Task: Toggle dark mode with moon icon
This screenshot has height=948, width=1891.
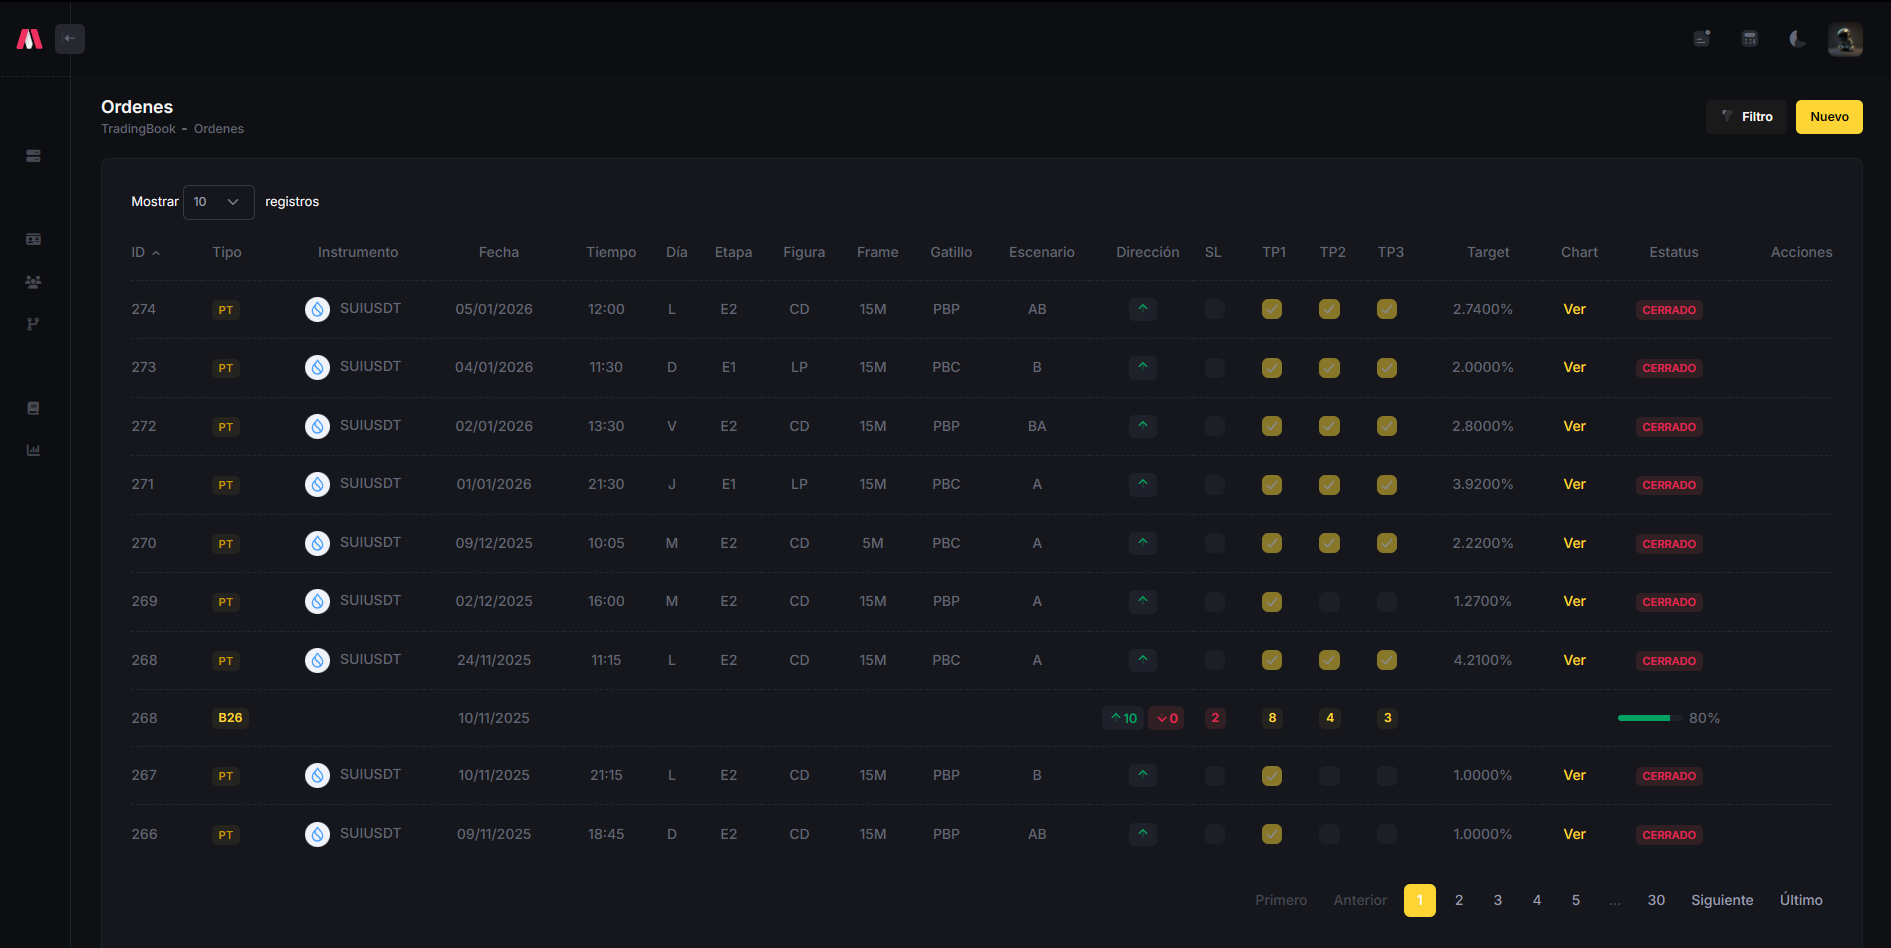Action: pos(1797,39)
